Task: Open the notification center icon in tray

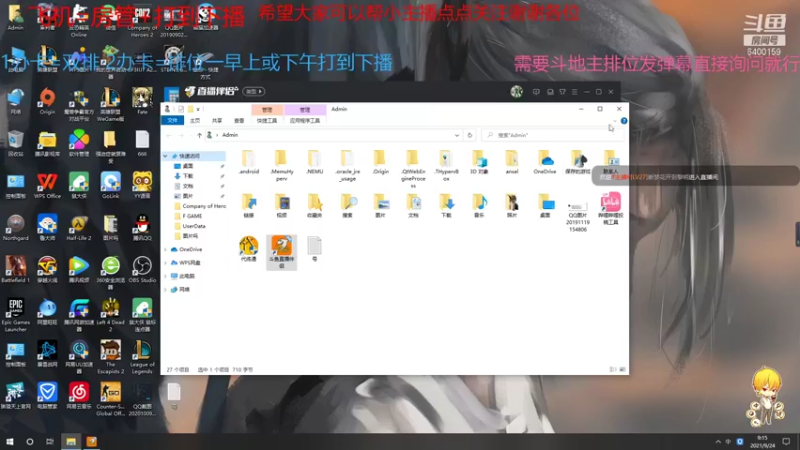Action: click(786, 441)
